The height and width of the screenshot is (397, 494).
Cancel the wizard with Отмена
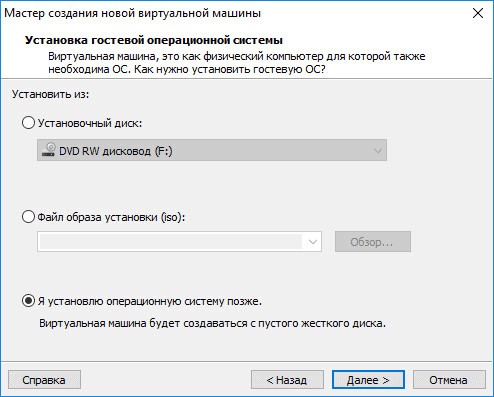[449, 380]
